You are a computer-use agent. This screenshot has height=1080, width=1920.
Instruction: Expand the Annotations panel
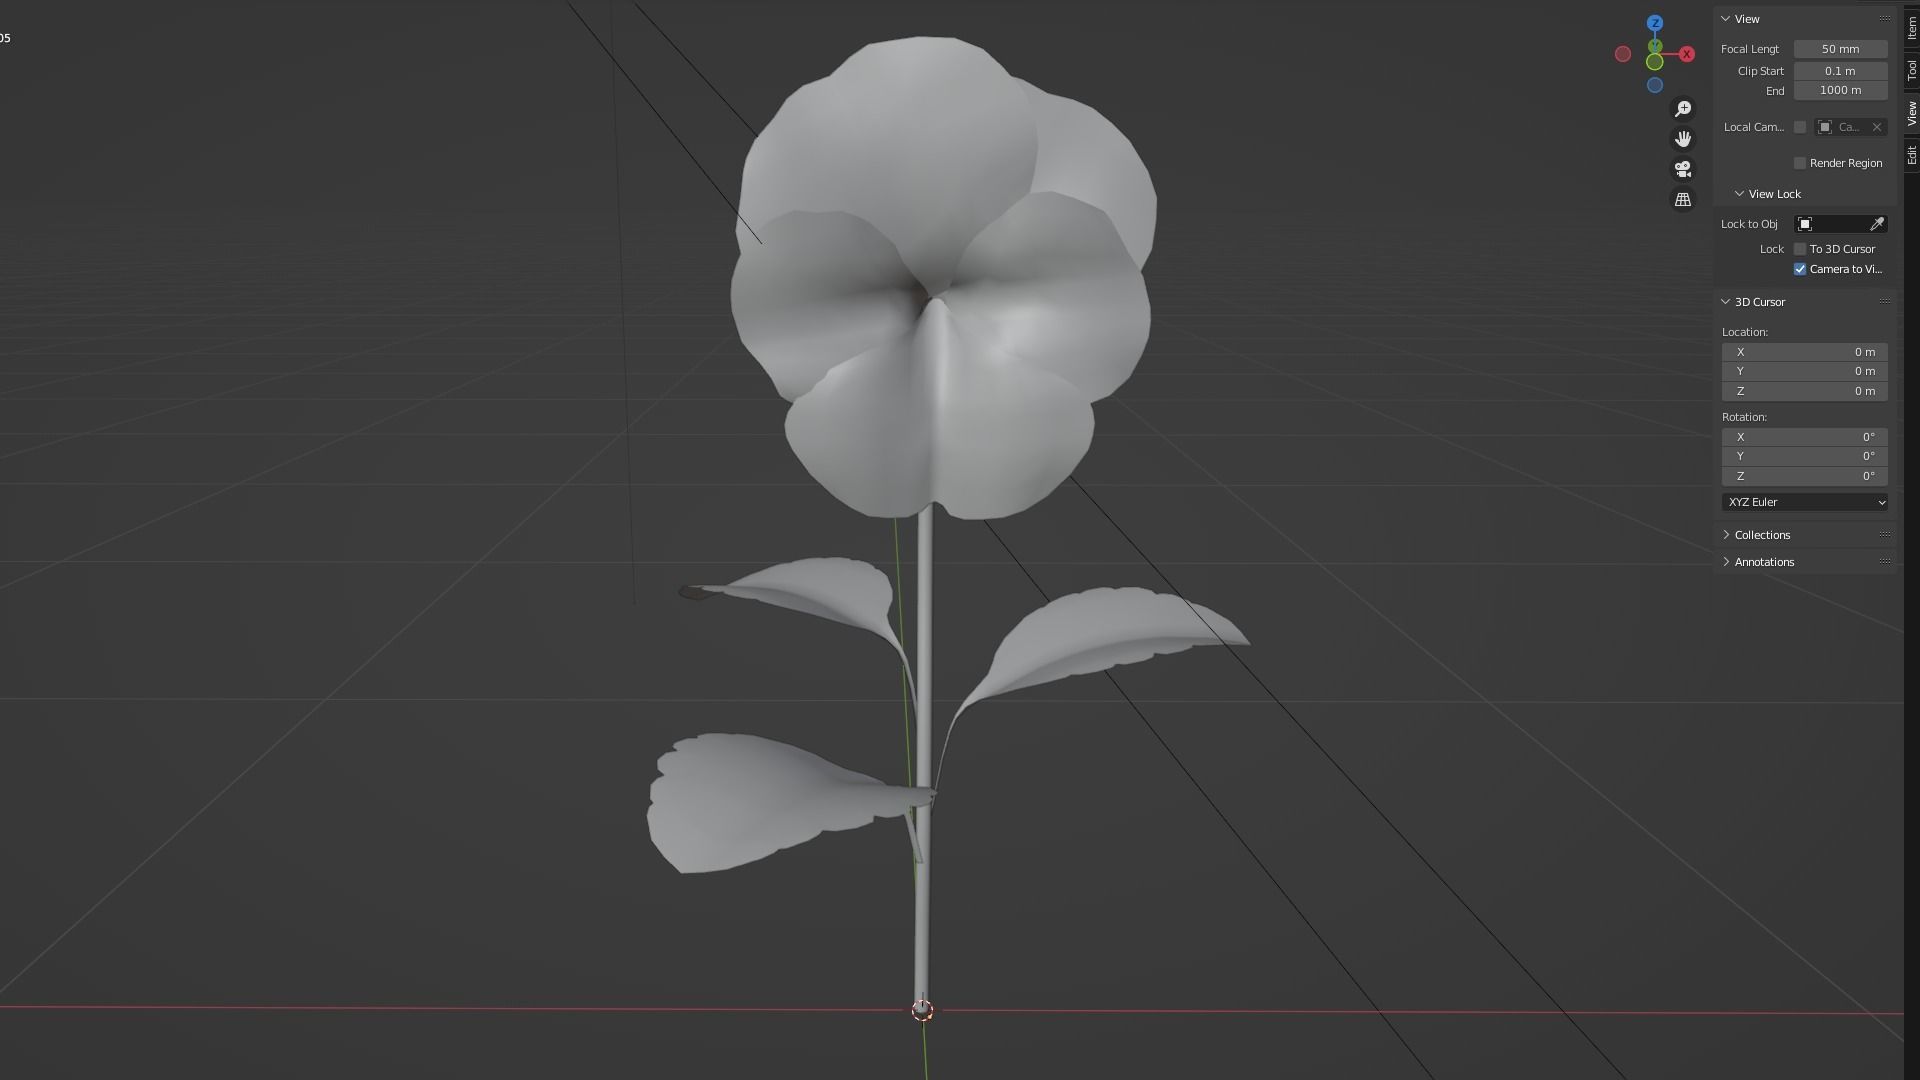1726,561
